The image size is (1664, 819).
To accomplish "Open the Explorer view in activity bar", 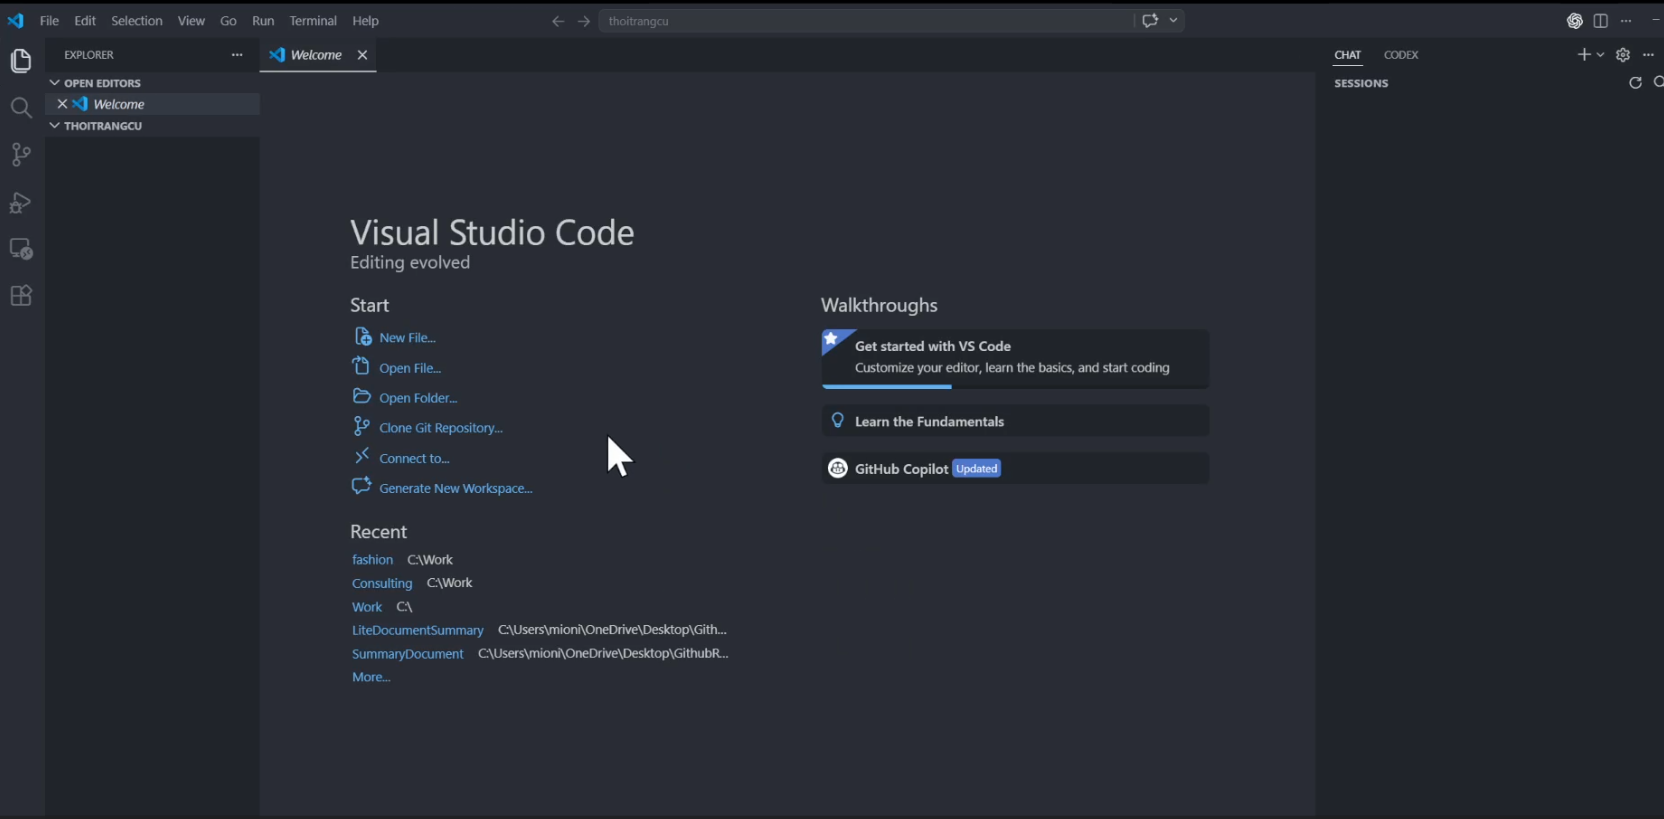I will (x=21, y=61).
